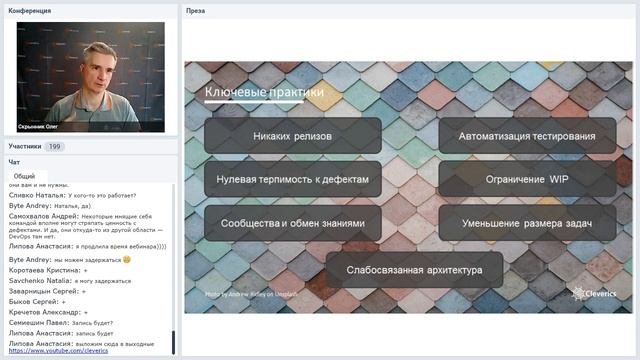Image resolution: width=640 pixels, height=360 pixels.
Task: Click the Нулевая терпимость к дефектам box
Action: click(x=293, y=179)
